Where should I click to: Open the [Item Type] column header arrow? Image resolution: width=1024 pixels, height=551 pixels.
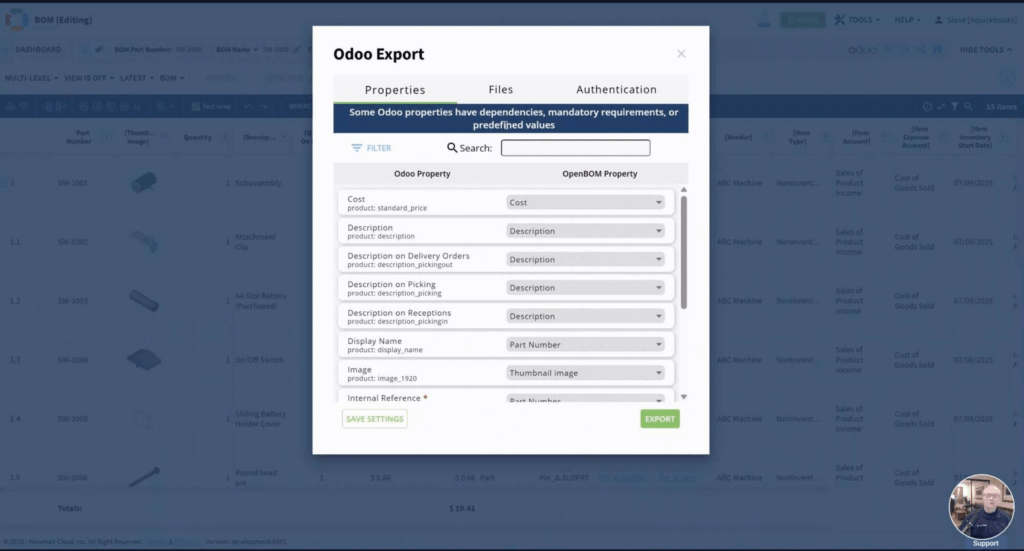coord(825,137)
